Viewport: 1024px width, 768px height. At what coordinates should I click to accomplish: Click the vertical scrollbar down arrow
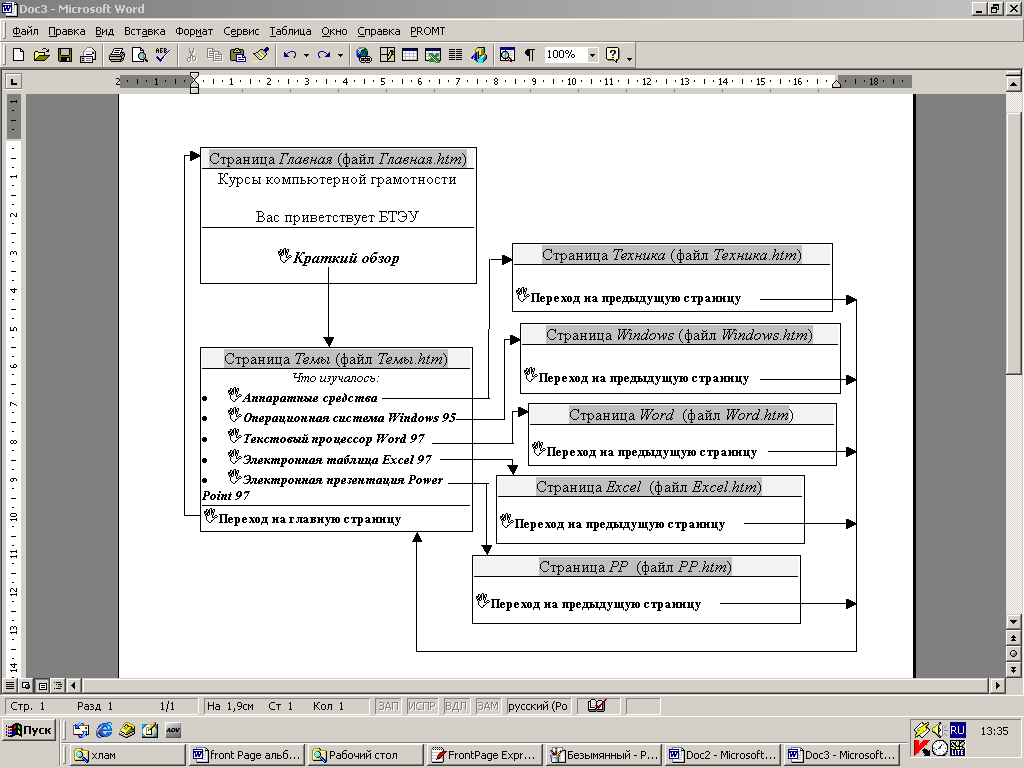click(1013, 621)
